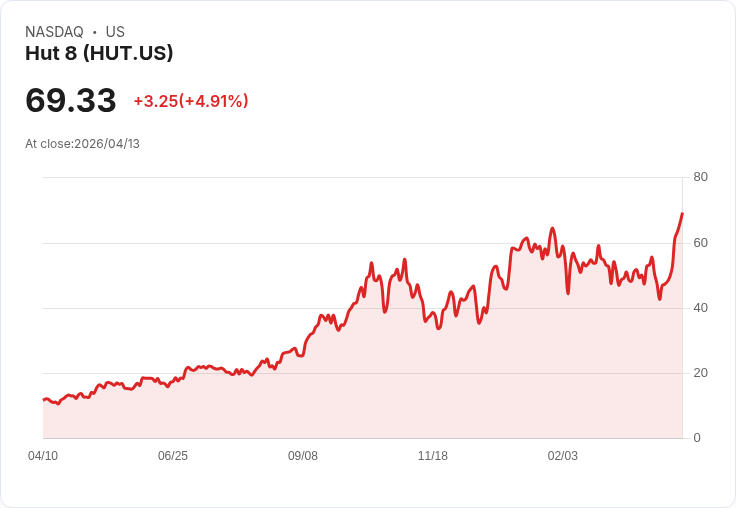Click the NASDAQ exchange label

pyautogui.click(x=54, y=32)
